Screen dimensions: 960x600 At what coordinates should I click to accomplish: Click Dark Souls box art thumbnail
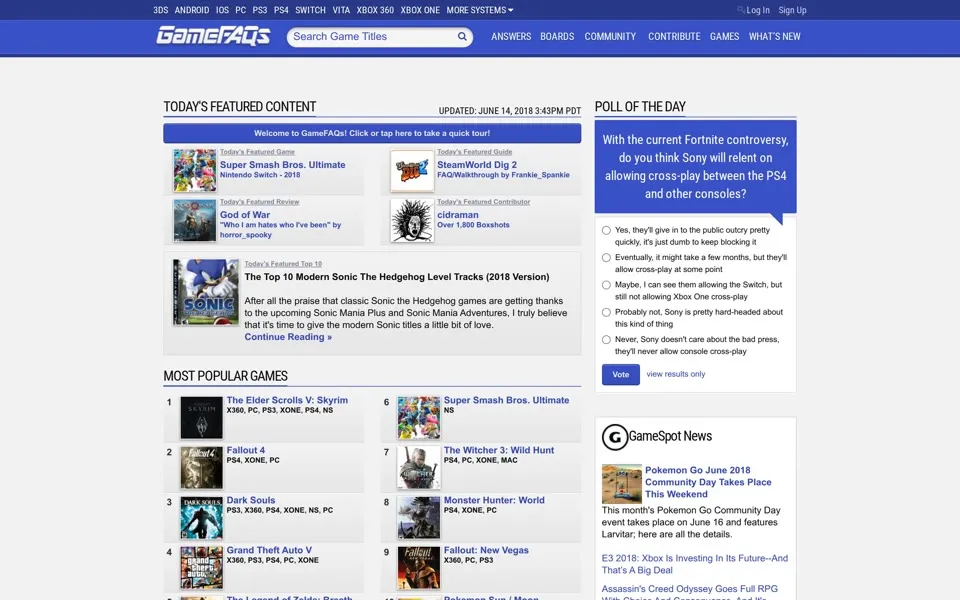click(x=201, y=518)
